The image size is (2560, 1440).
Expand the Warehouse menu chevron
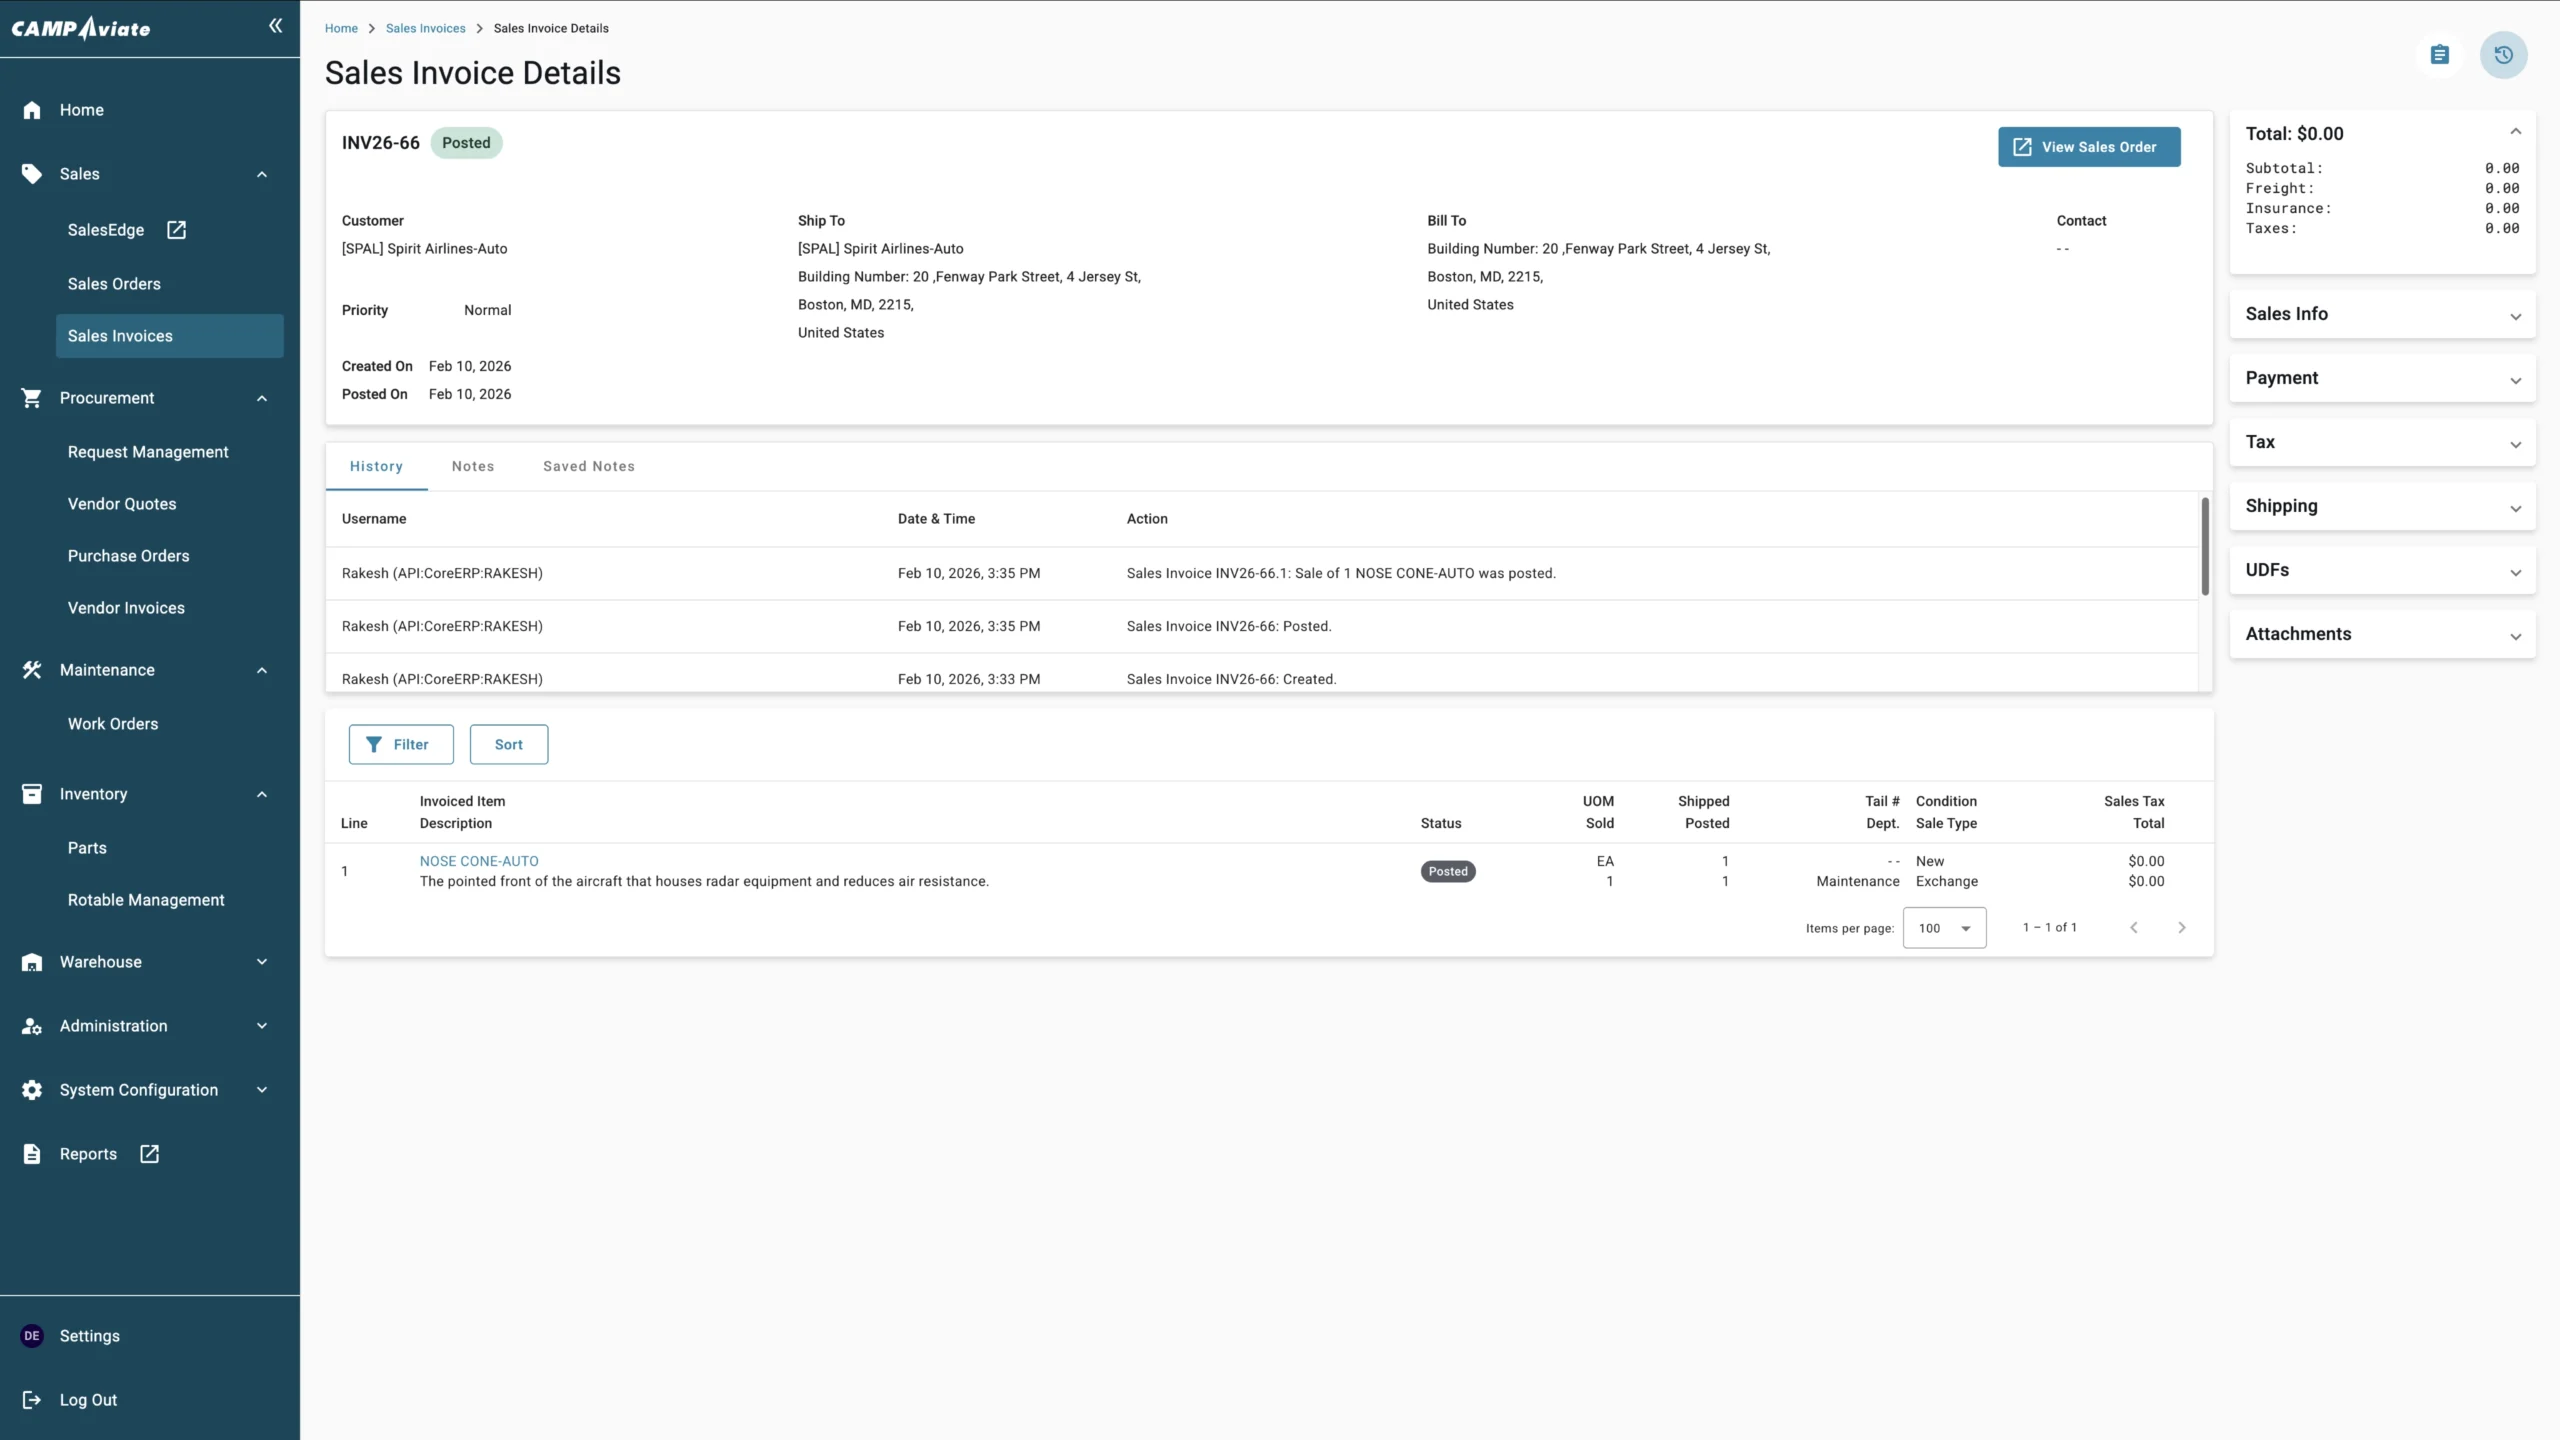262,962
